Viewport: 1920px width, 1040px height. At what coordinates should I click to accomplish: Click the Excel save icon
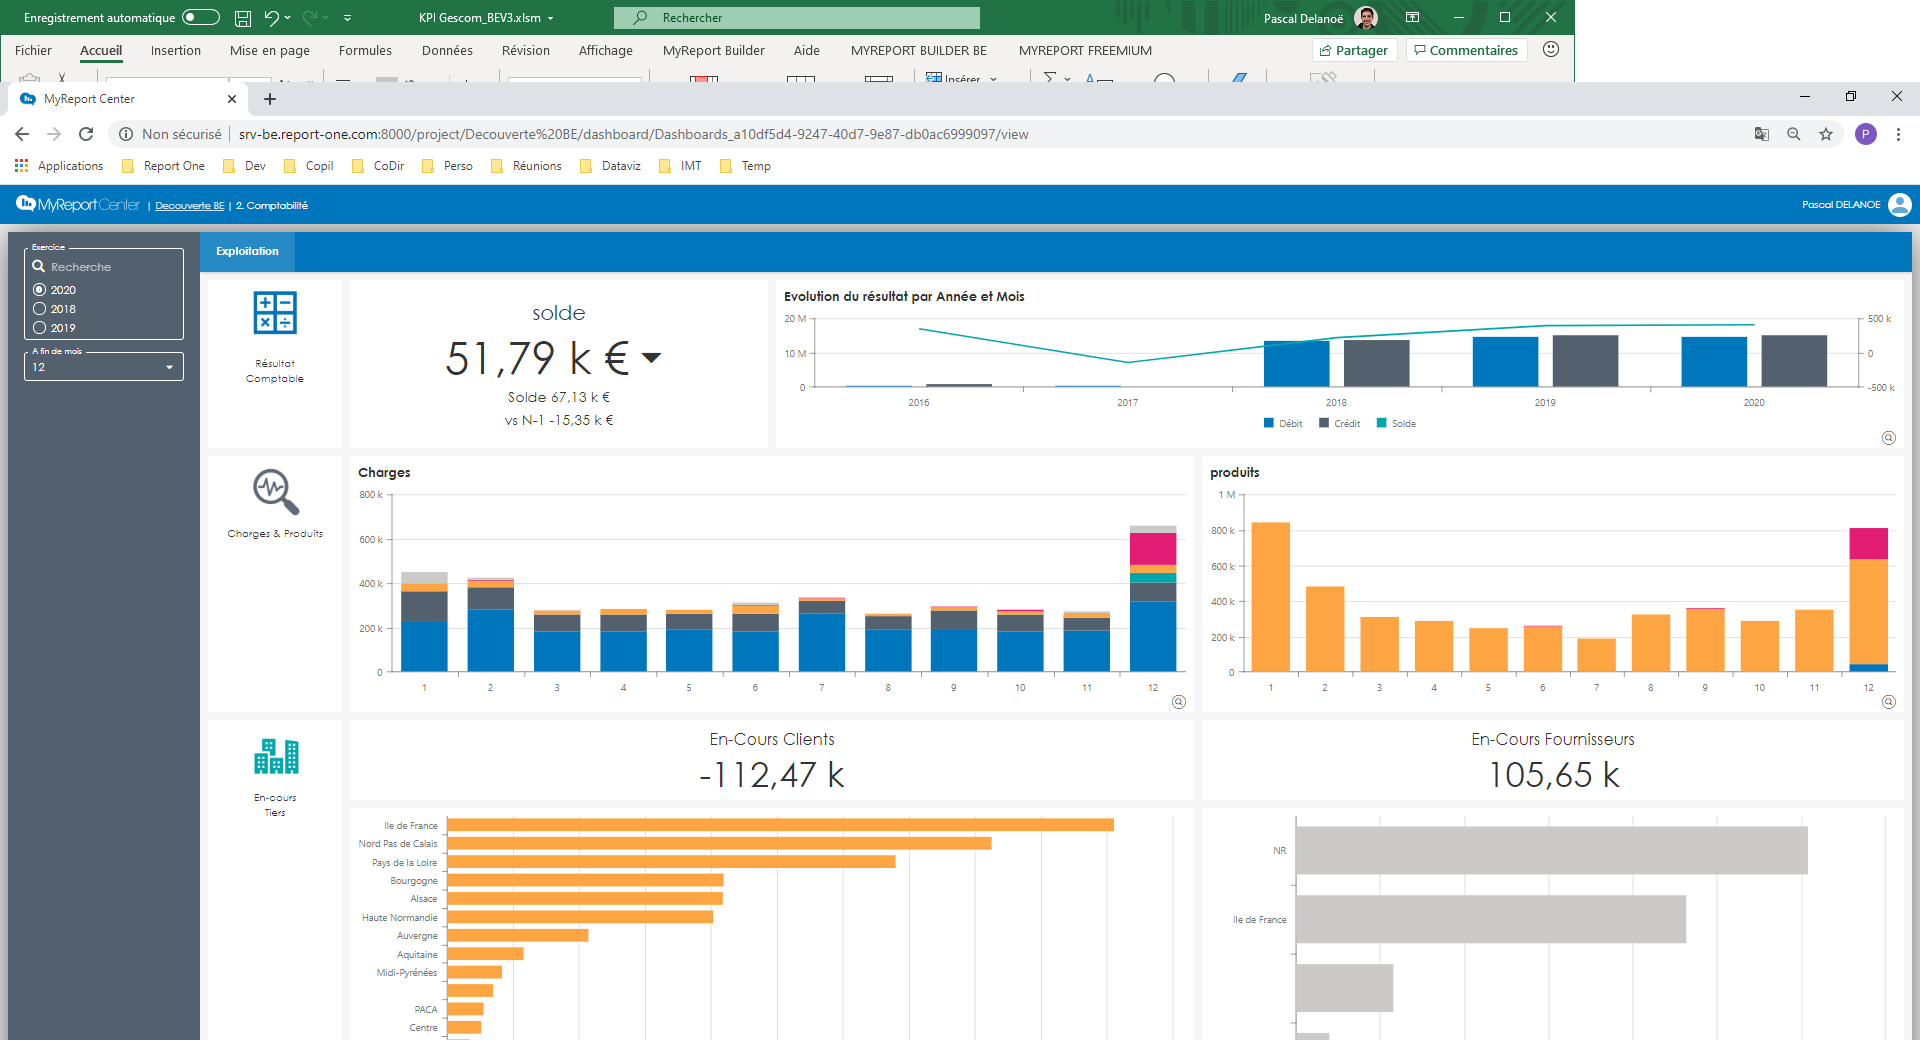pyautogui.click(x=243, y=18)
